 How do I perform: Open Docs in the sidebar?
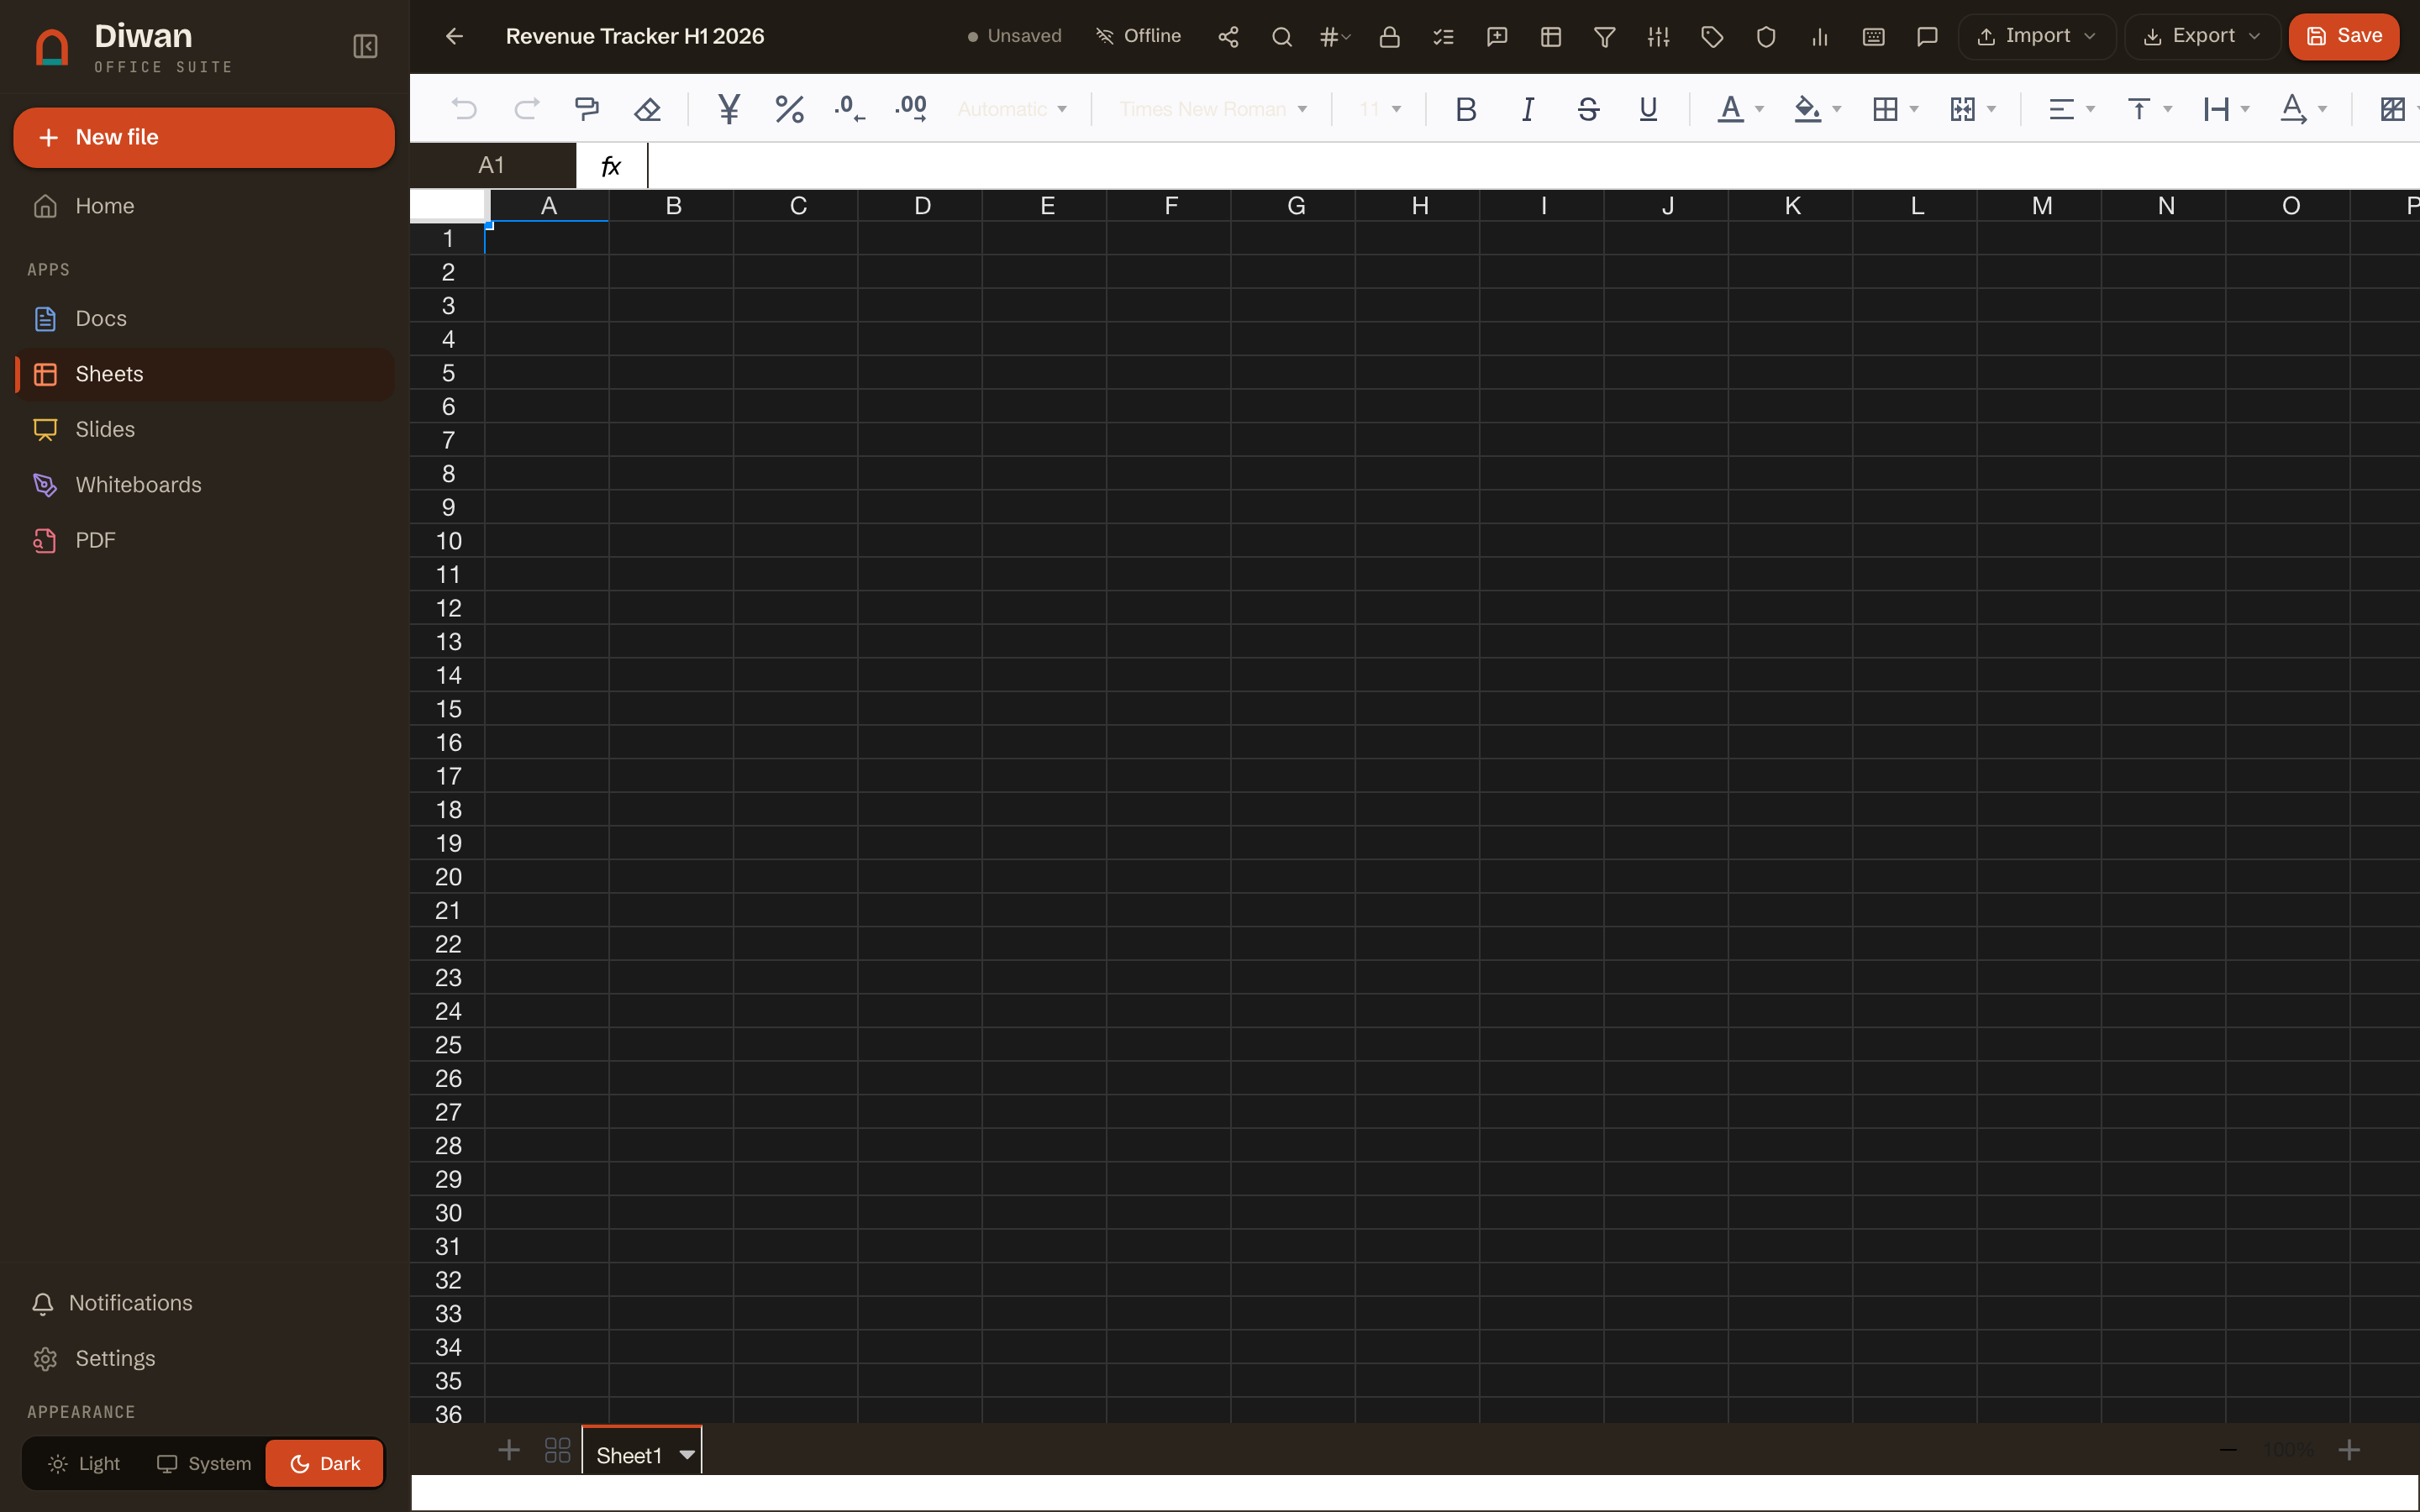[x=204, y=319]
